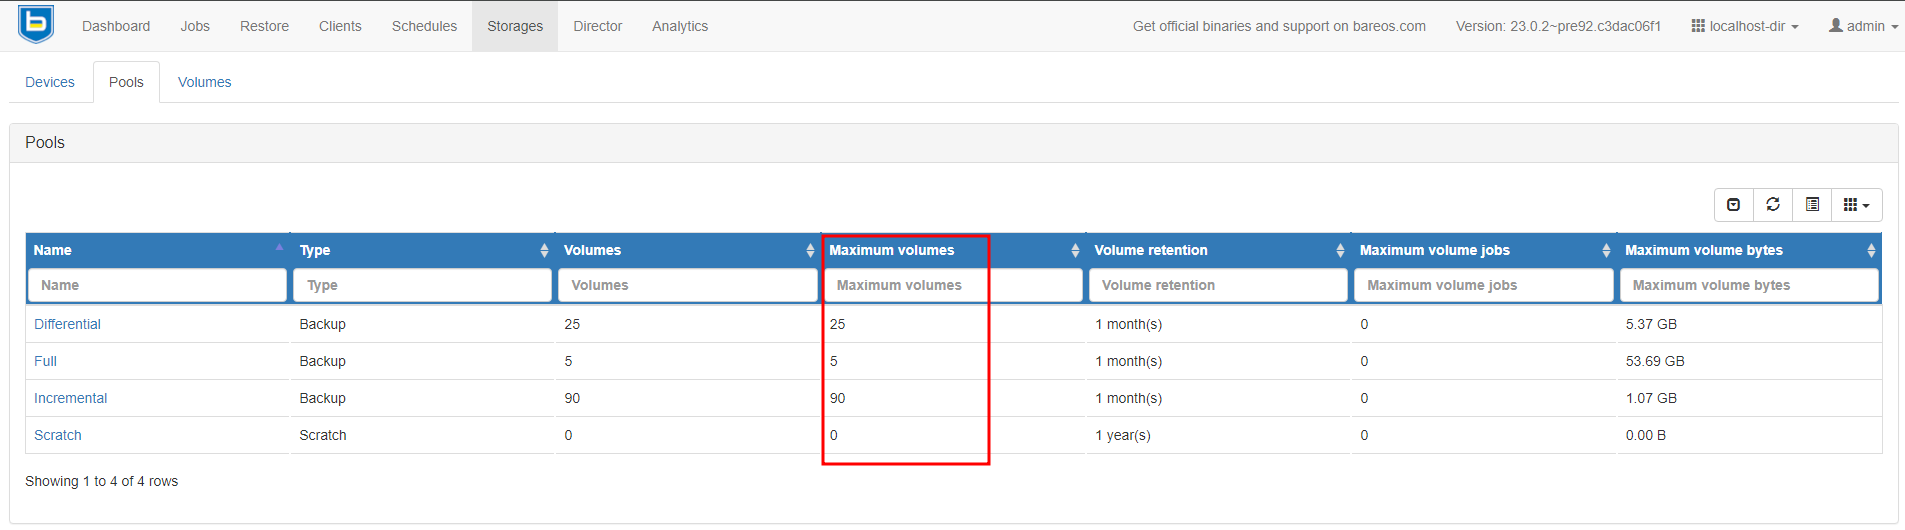Expand the localhost-dir director dropdown
The width and height of the screenshot is (1905, 530).
point(1745,26)
